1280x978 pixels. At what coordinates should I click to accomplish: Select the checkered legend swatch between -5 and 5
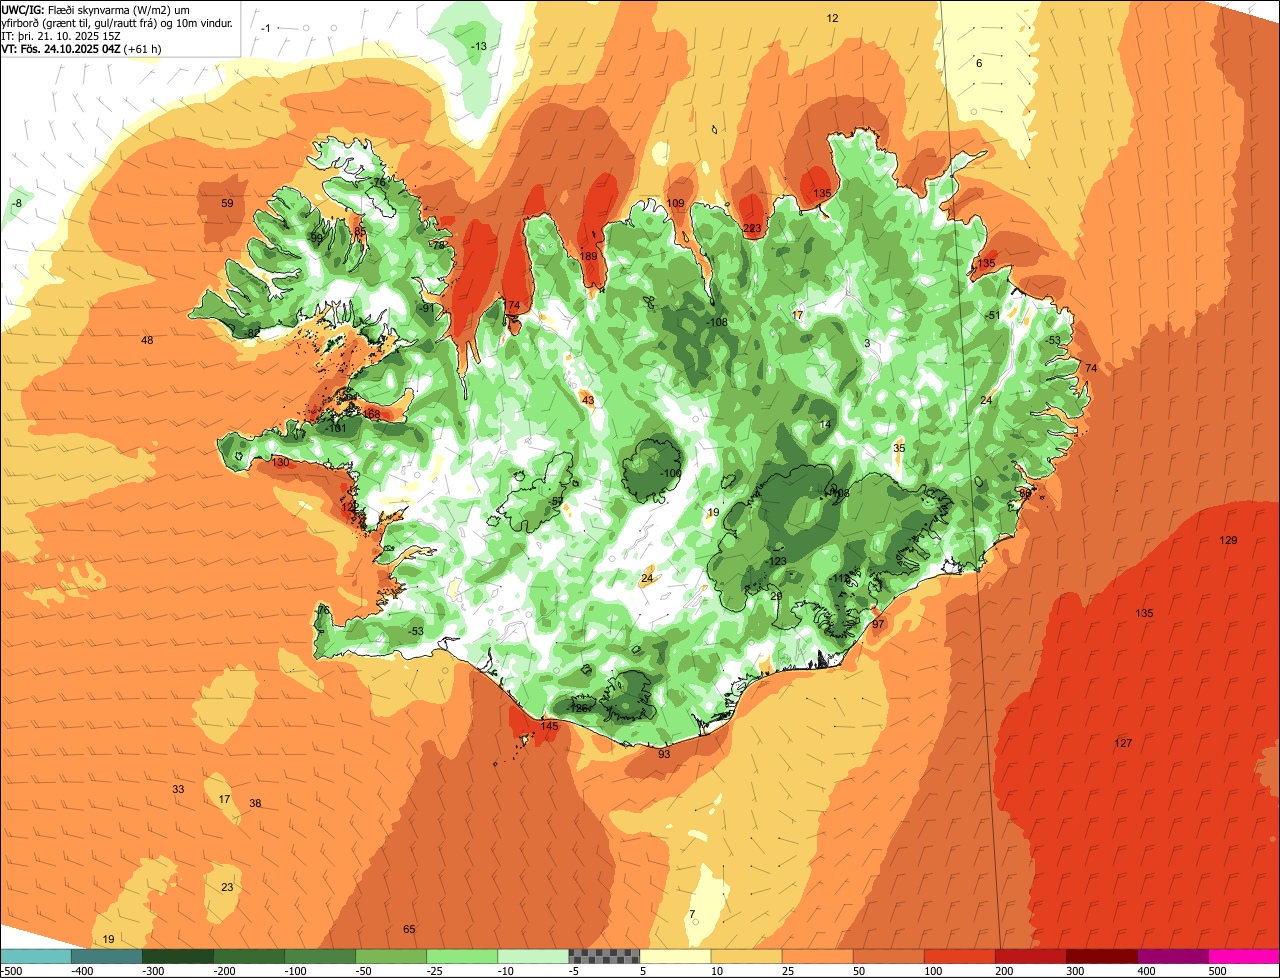pos(604,956)
